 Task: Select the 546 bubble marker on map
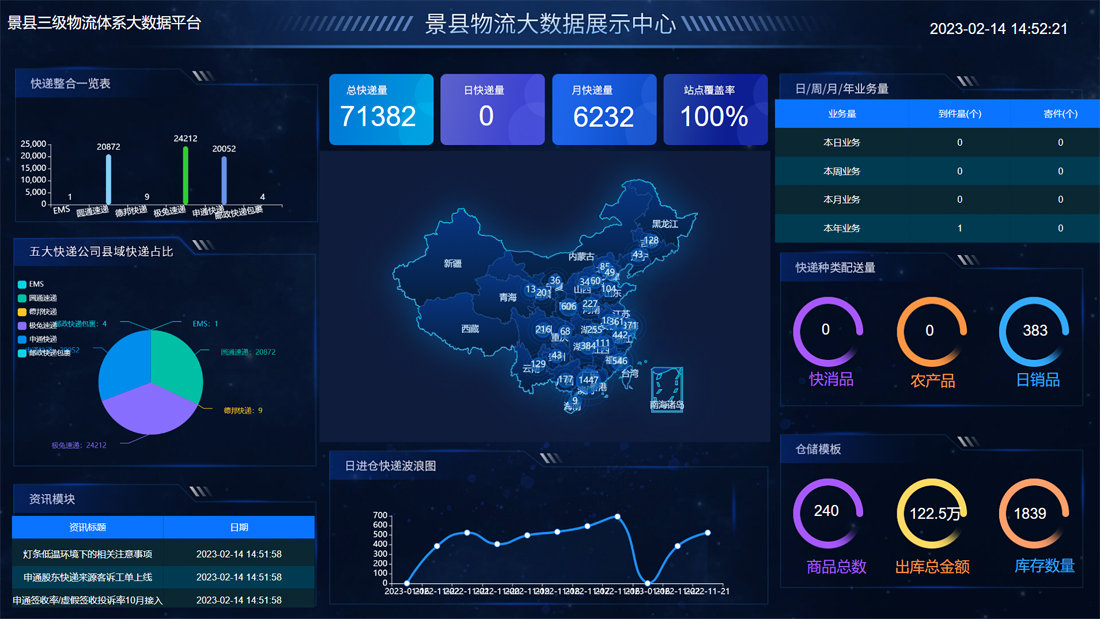point(619,361)
